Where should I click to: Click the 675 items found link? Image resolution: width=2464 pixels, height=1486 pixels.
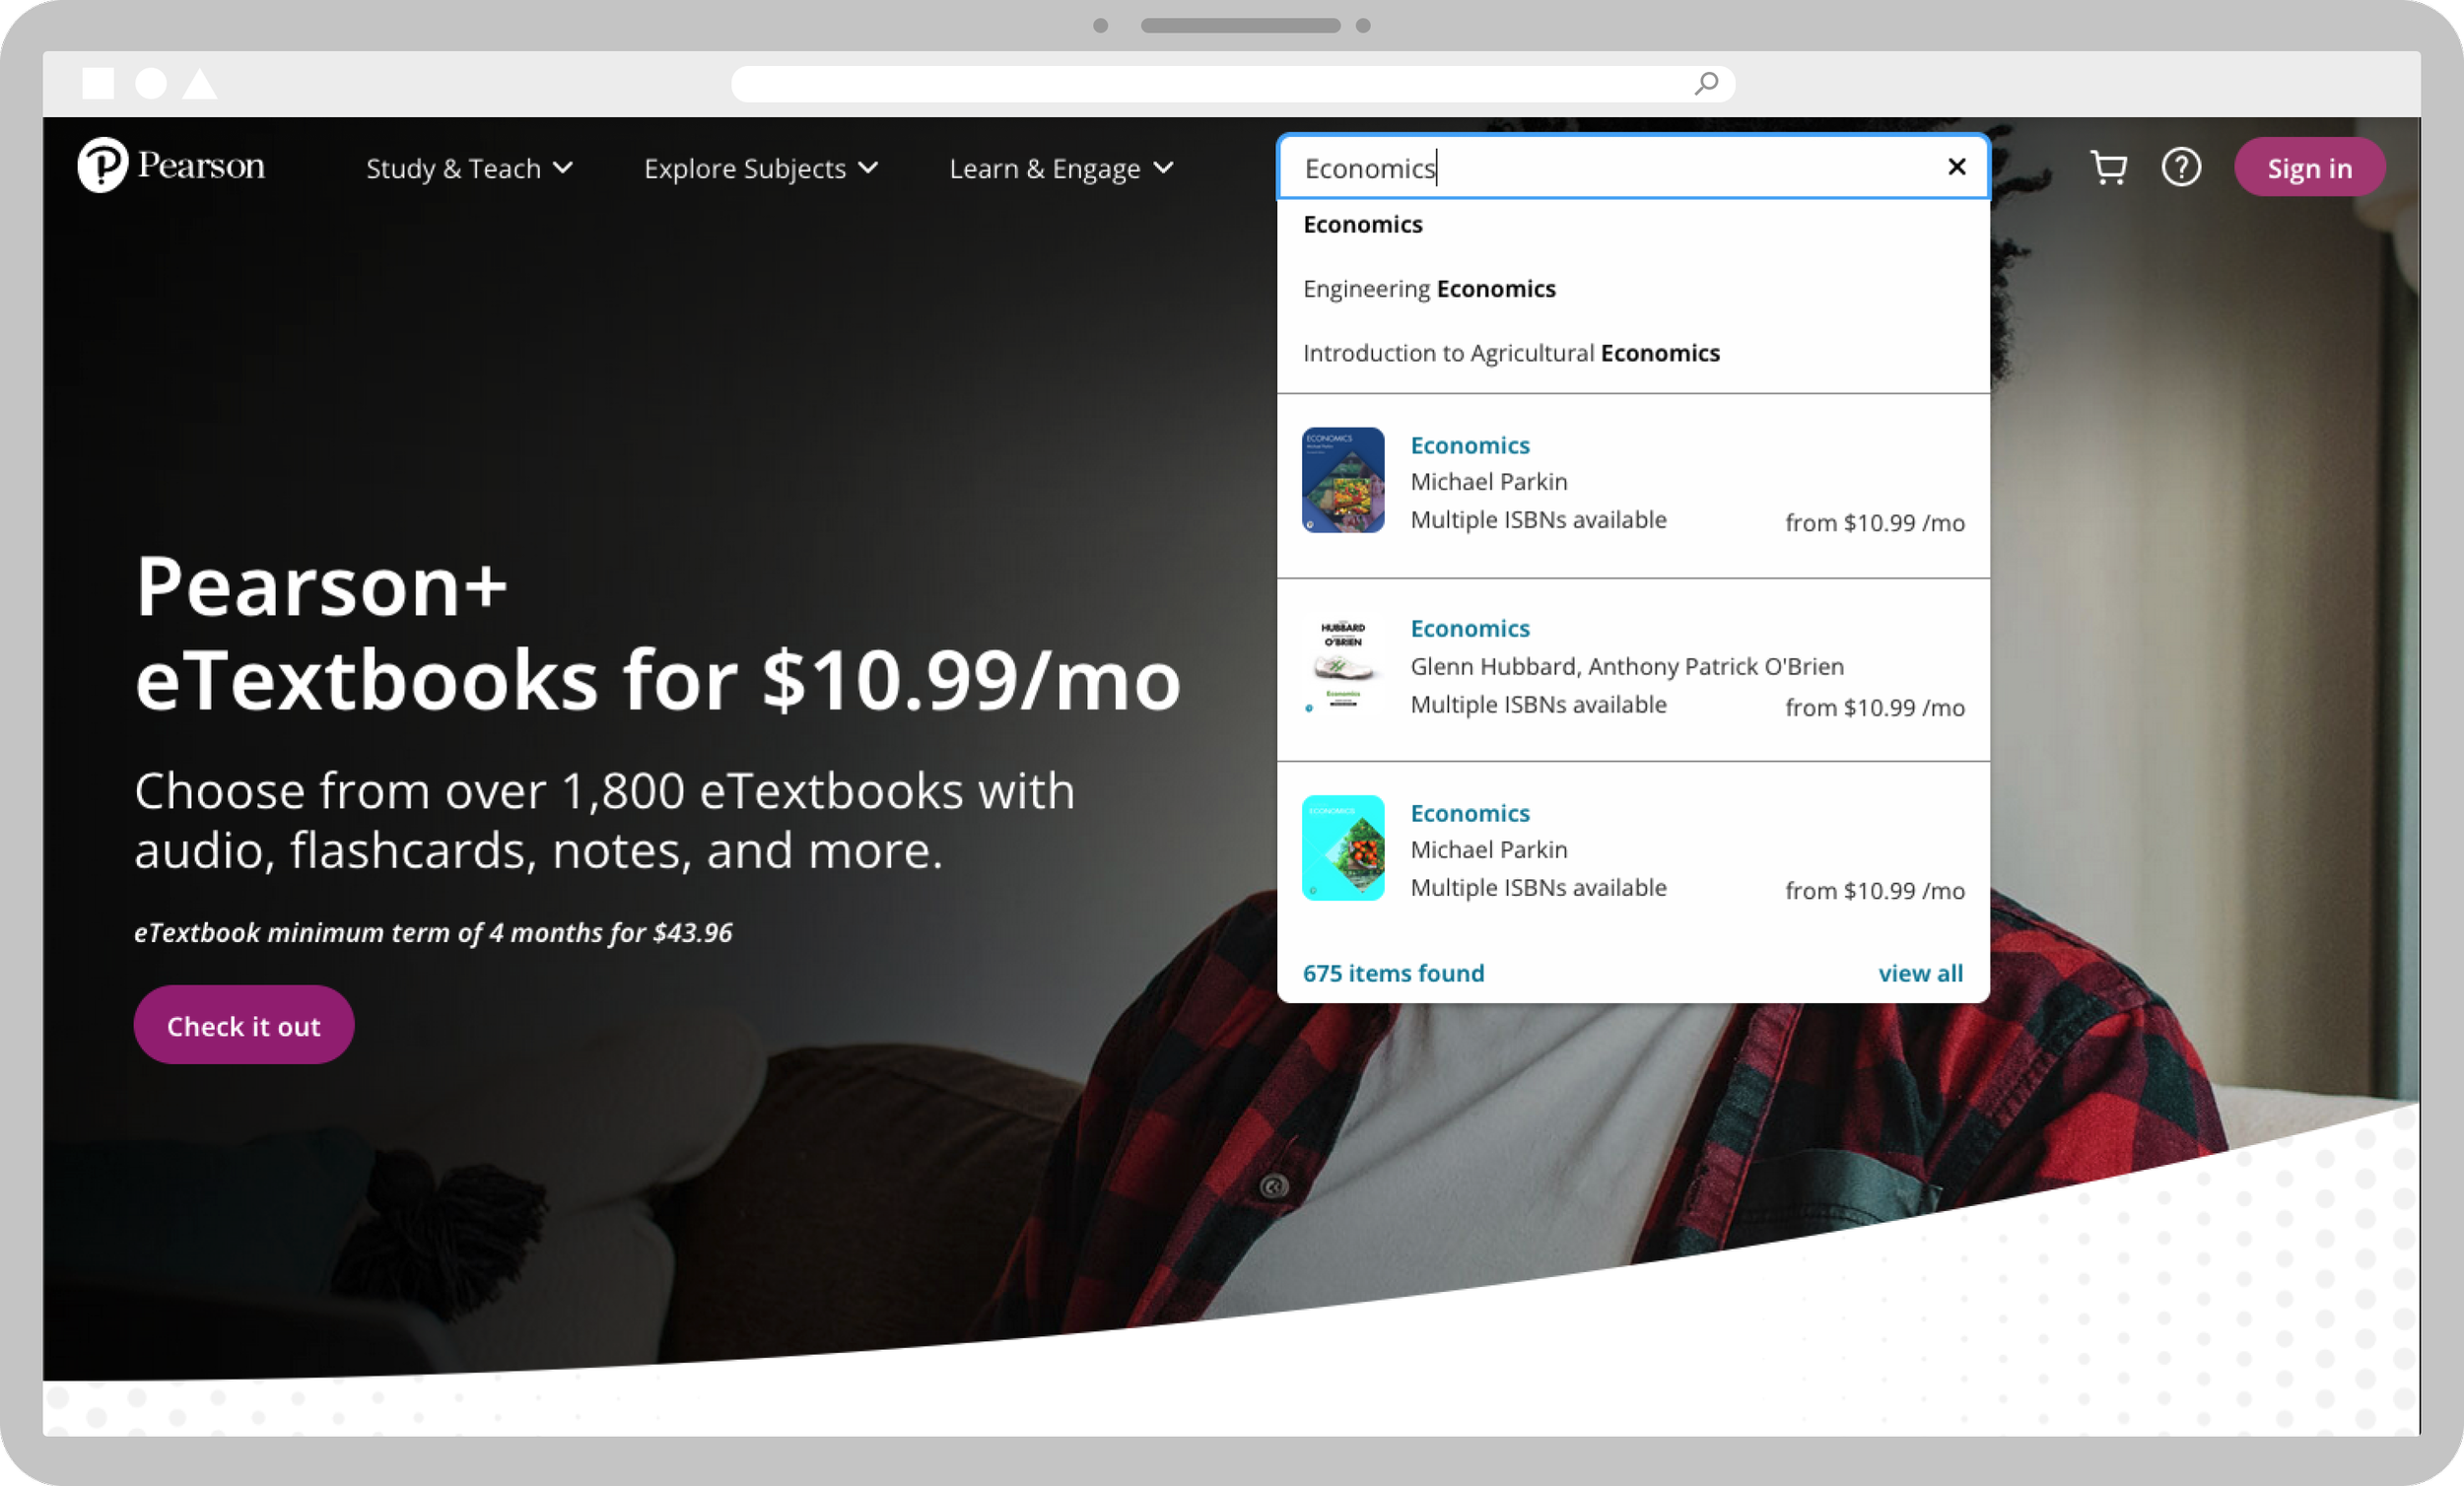1393,973
